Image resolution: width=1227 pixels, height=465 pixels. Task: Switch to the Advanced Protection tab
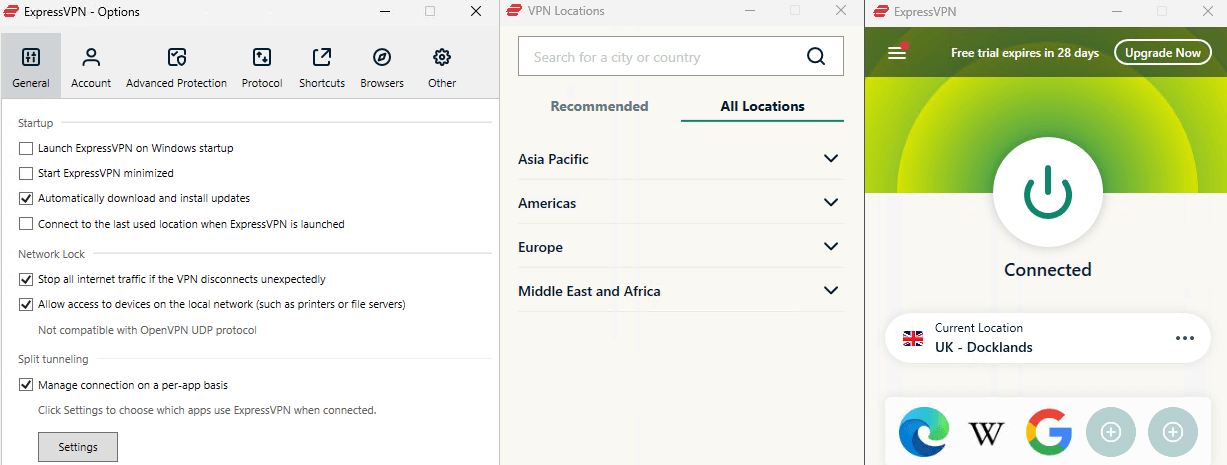pyautogui.click(x=177, y=66)
